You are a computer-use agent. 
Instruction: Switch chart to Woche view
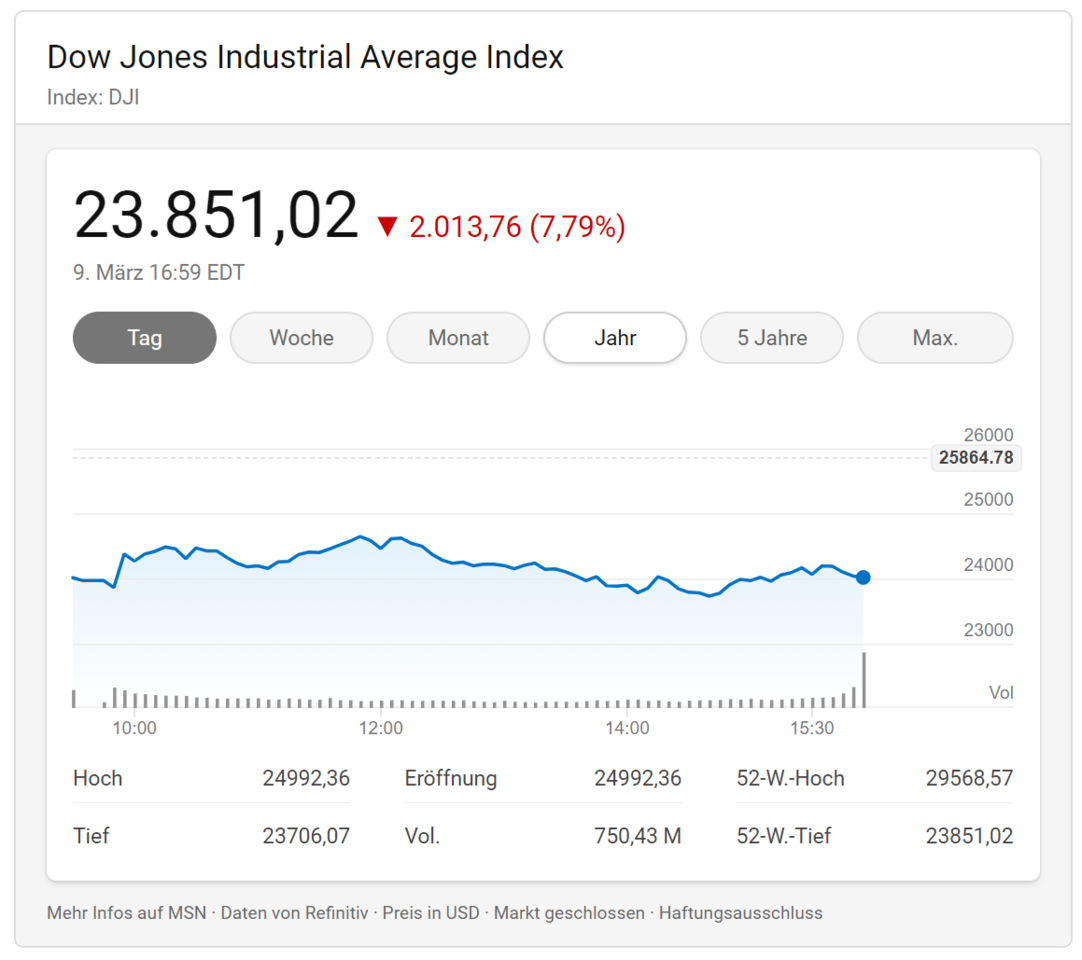pyautogui.click(x=301, y=338)
